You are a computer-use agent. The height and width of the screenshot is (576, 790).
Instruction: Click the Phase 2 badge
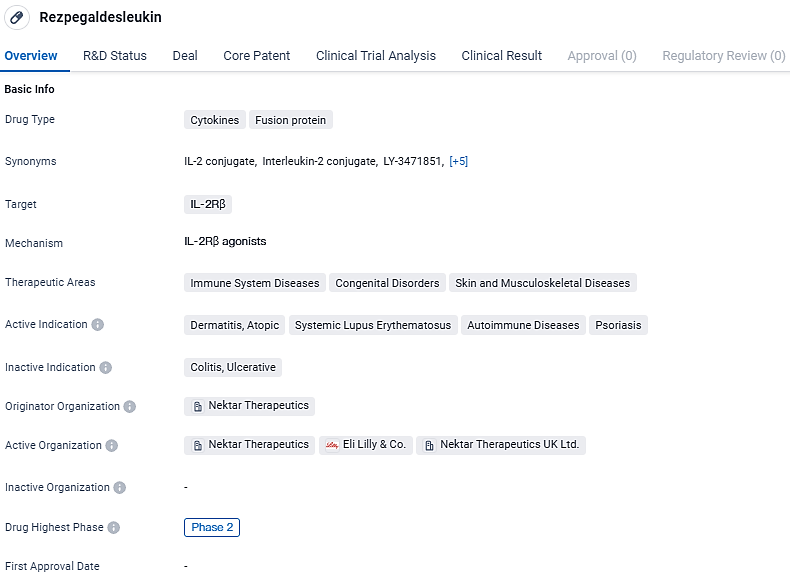point(212,527)
